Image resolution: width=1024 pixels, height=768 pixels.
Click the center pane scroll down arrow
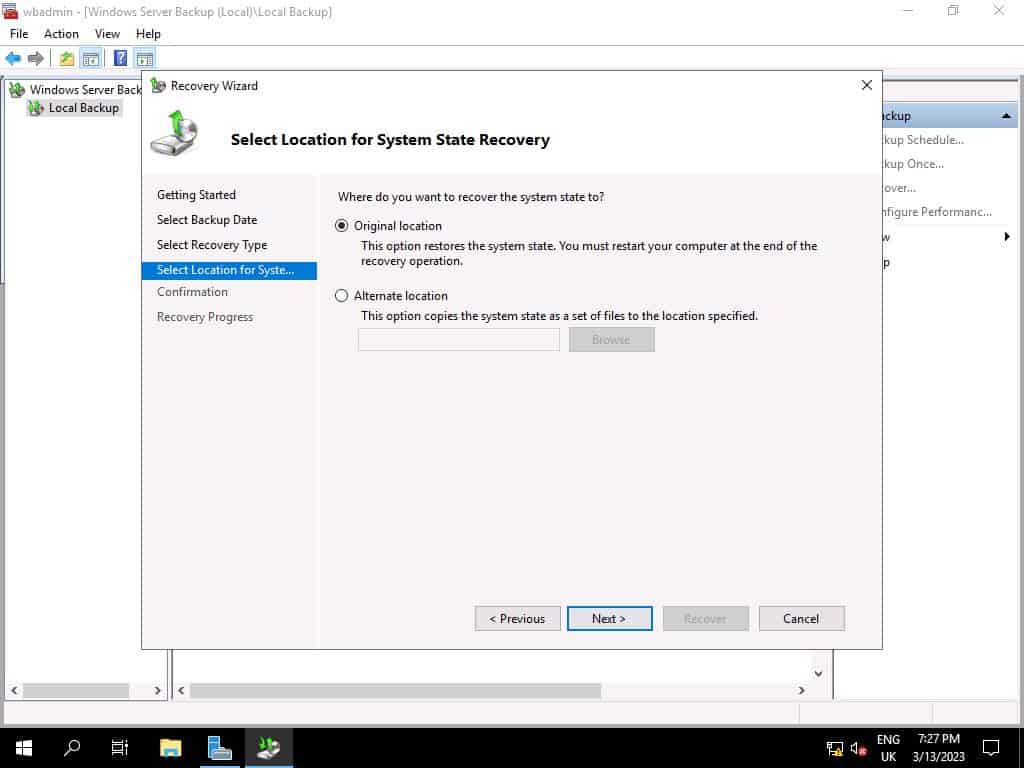coord(818,673)
